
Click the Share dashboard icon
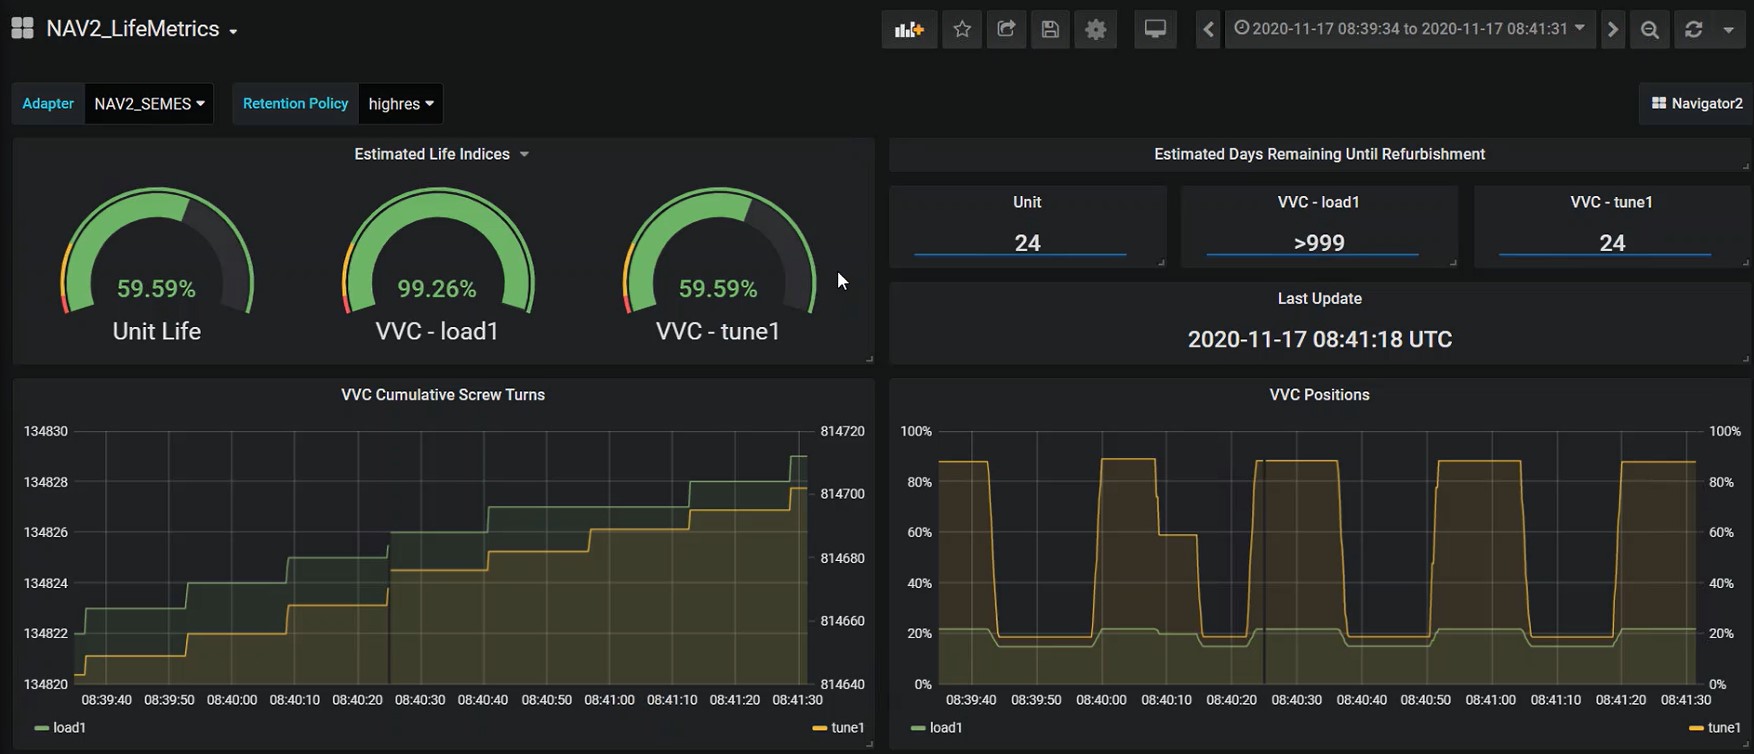(x=1006, y=30)
